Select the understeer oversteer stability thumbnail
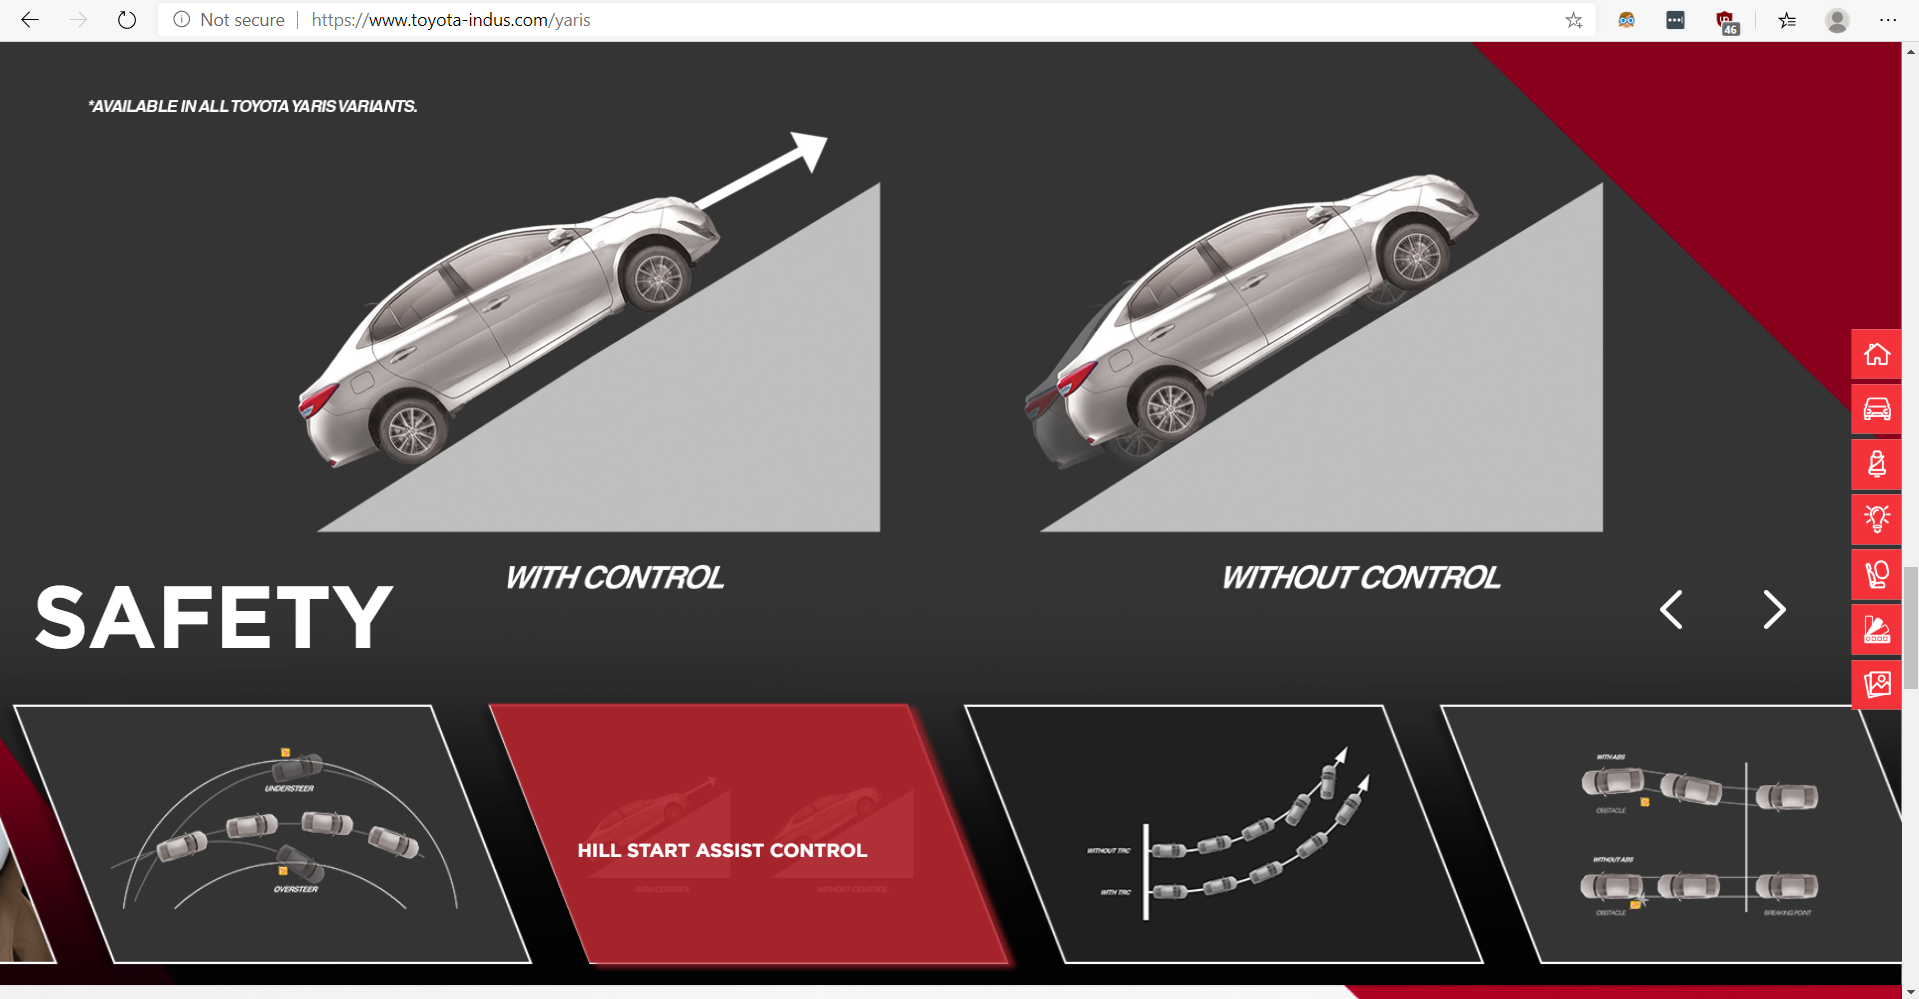Screen dimensions: 1919x999 (272, 834)
